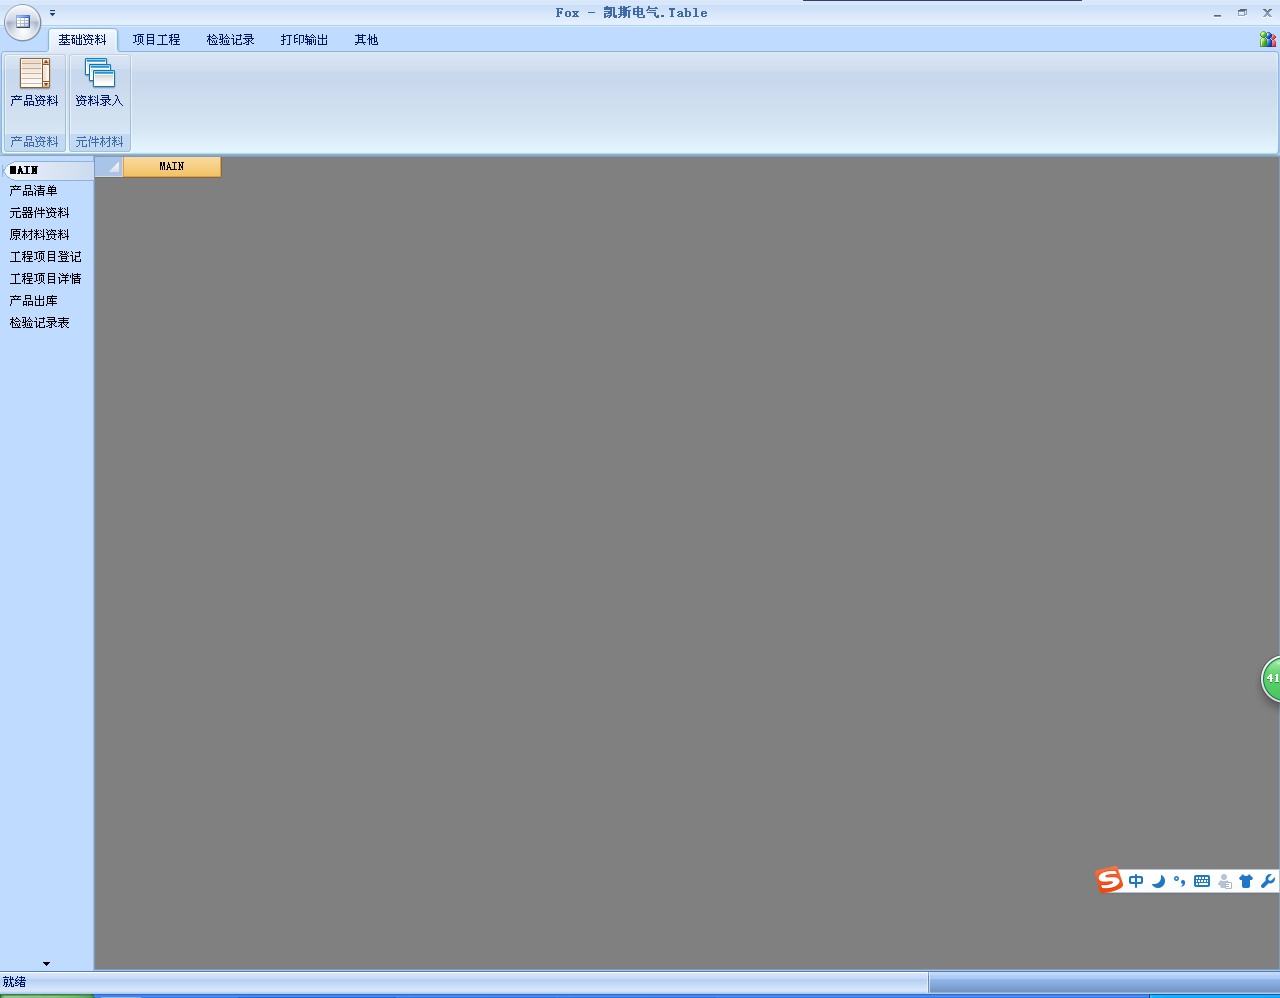The image size is (1280, 998).
Task: Click the 就绪 status bar text
Action: [x=15, y=982]
